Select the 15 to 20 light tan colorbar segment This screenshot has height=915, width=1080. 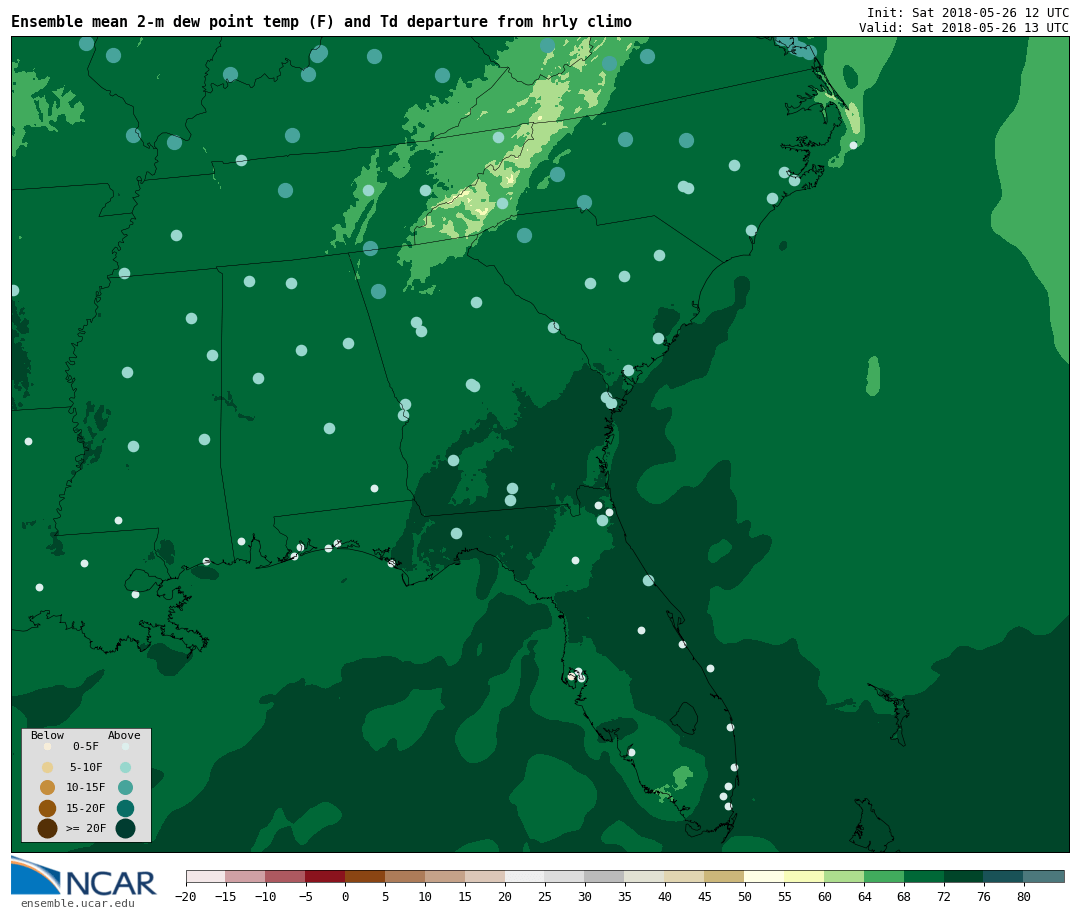(486, 876)
